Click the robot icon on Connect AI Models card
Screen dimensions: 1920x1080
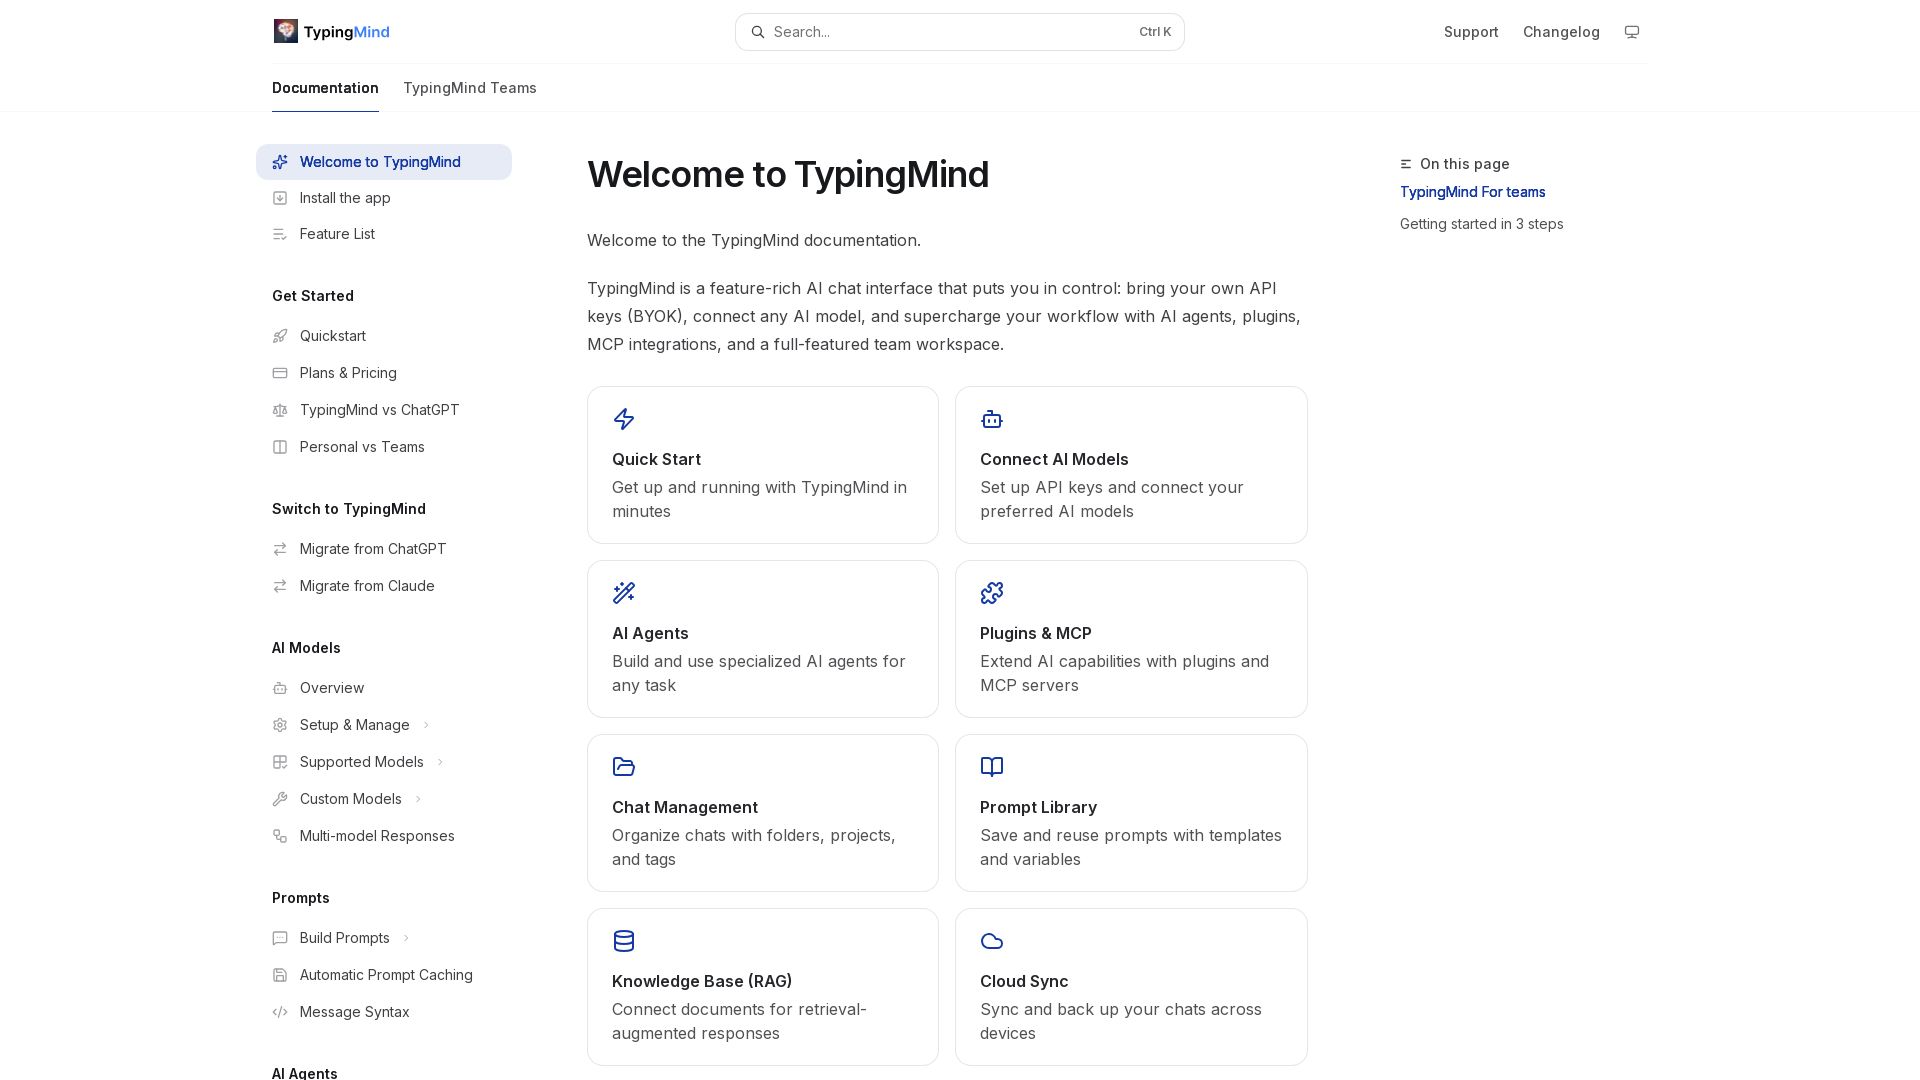992,419
